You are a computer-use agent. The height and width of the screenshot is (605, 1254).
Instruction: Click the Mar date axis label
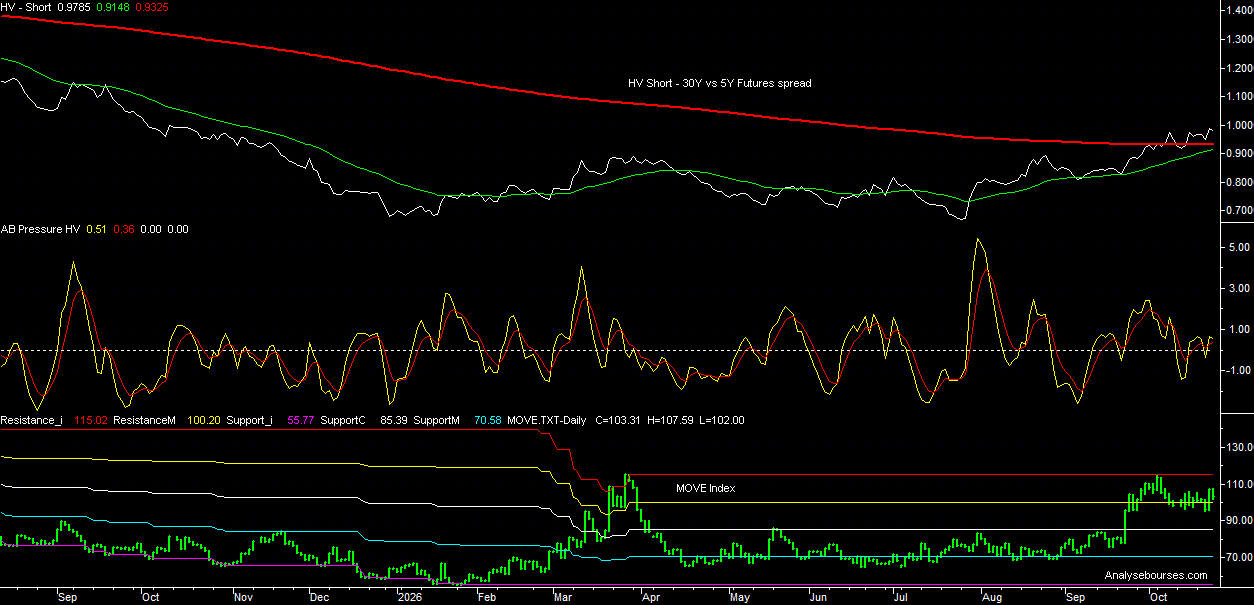pos(563,596)
